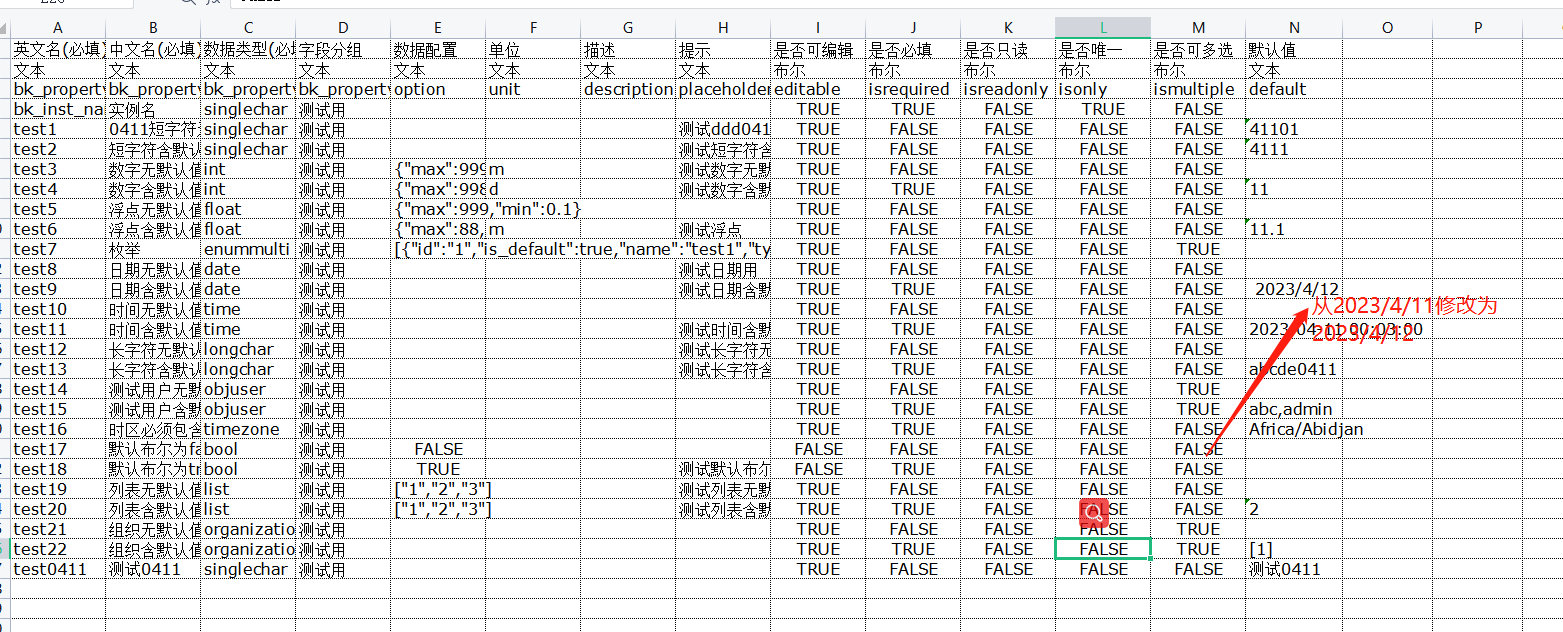Click the abc,admin default value cell

coord(1293,409)
